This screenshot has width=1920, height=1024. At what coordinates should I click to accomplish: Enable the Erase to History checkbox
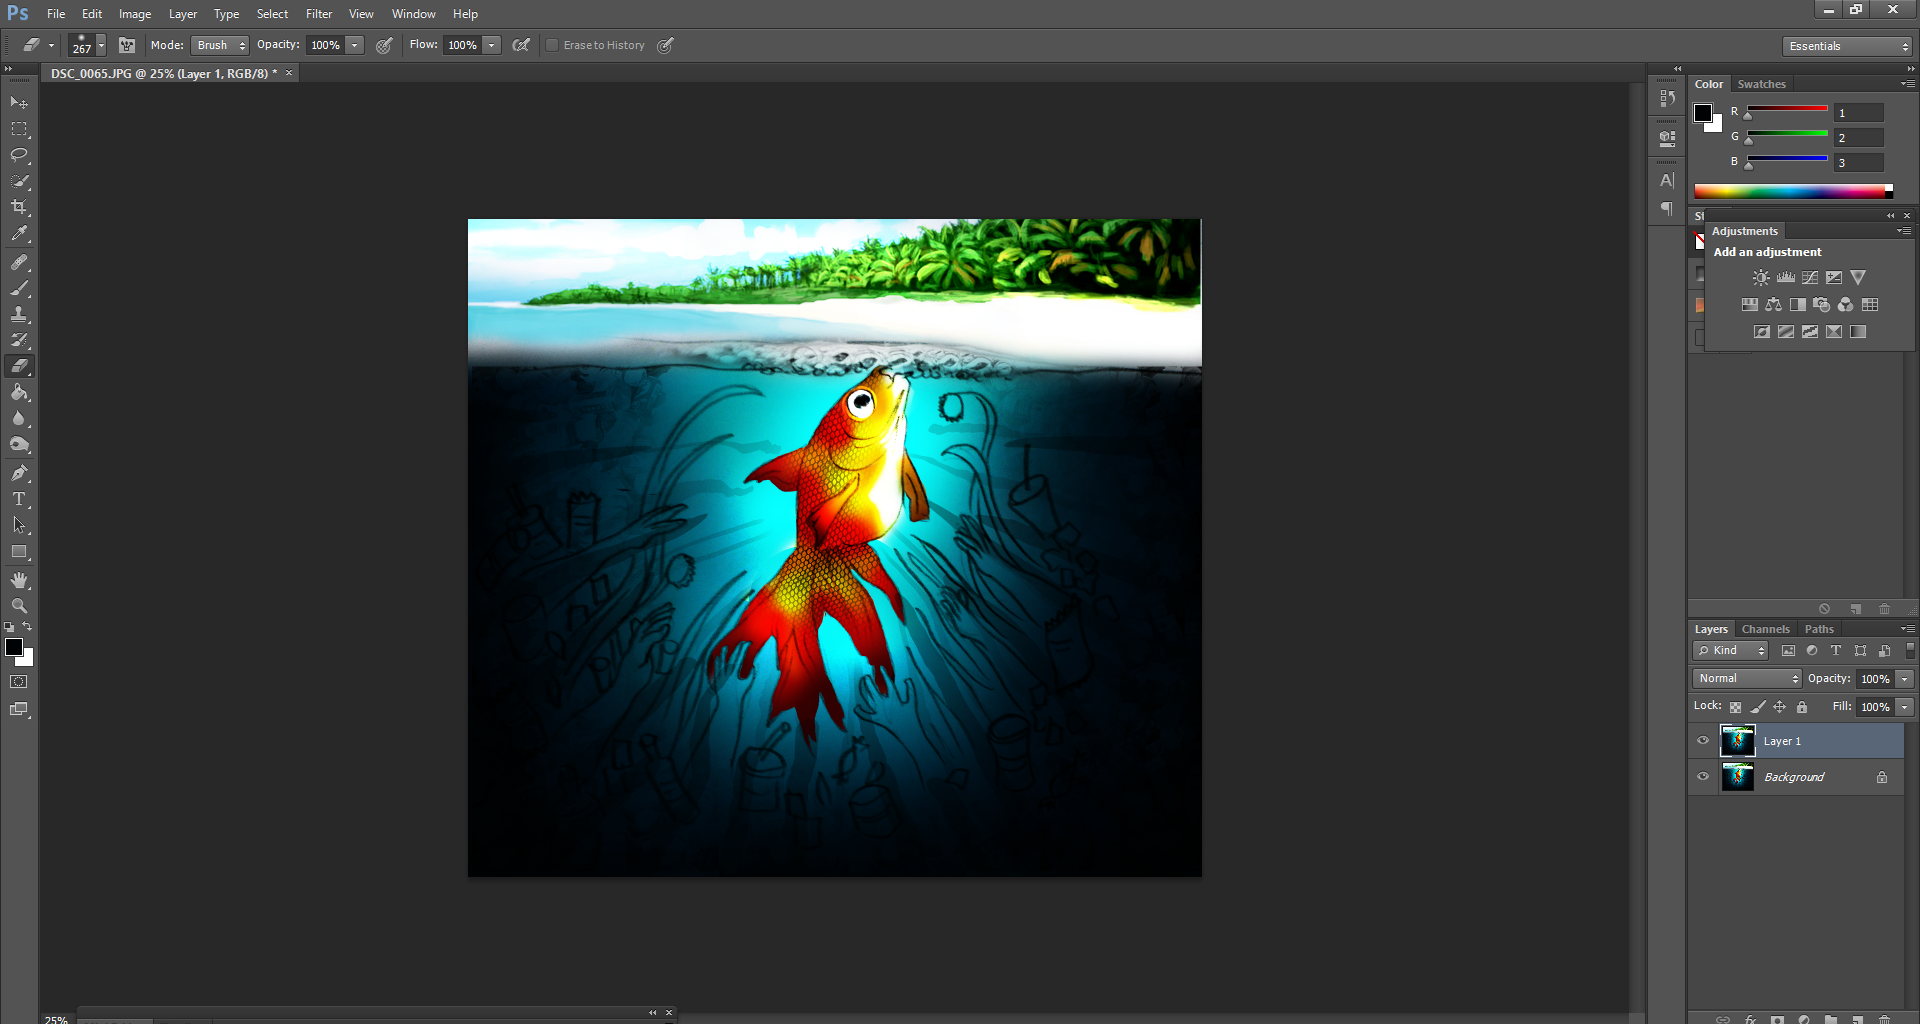pyautogui.click(x=552, y=45)
